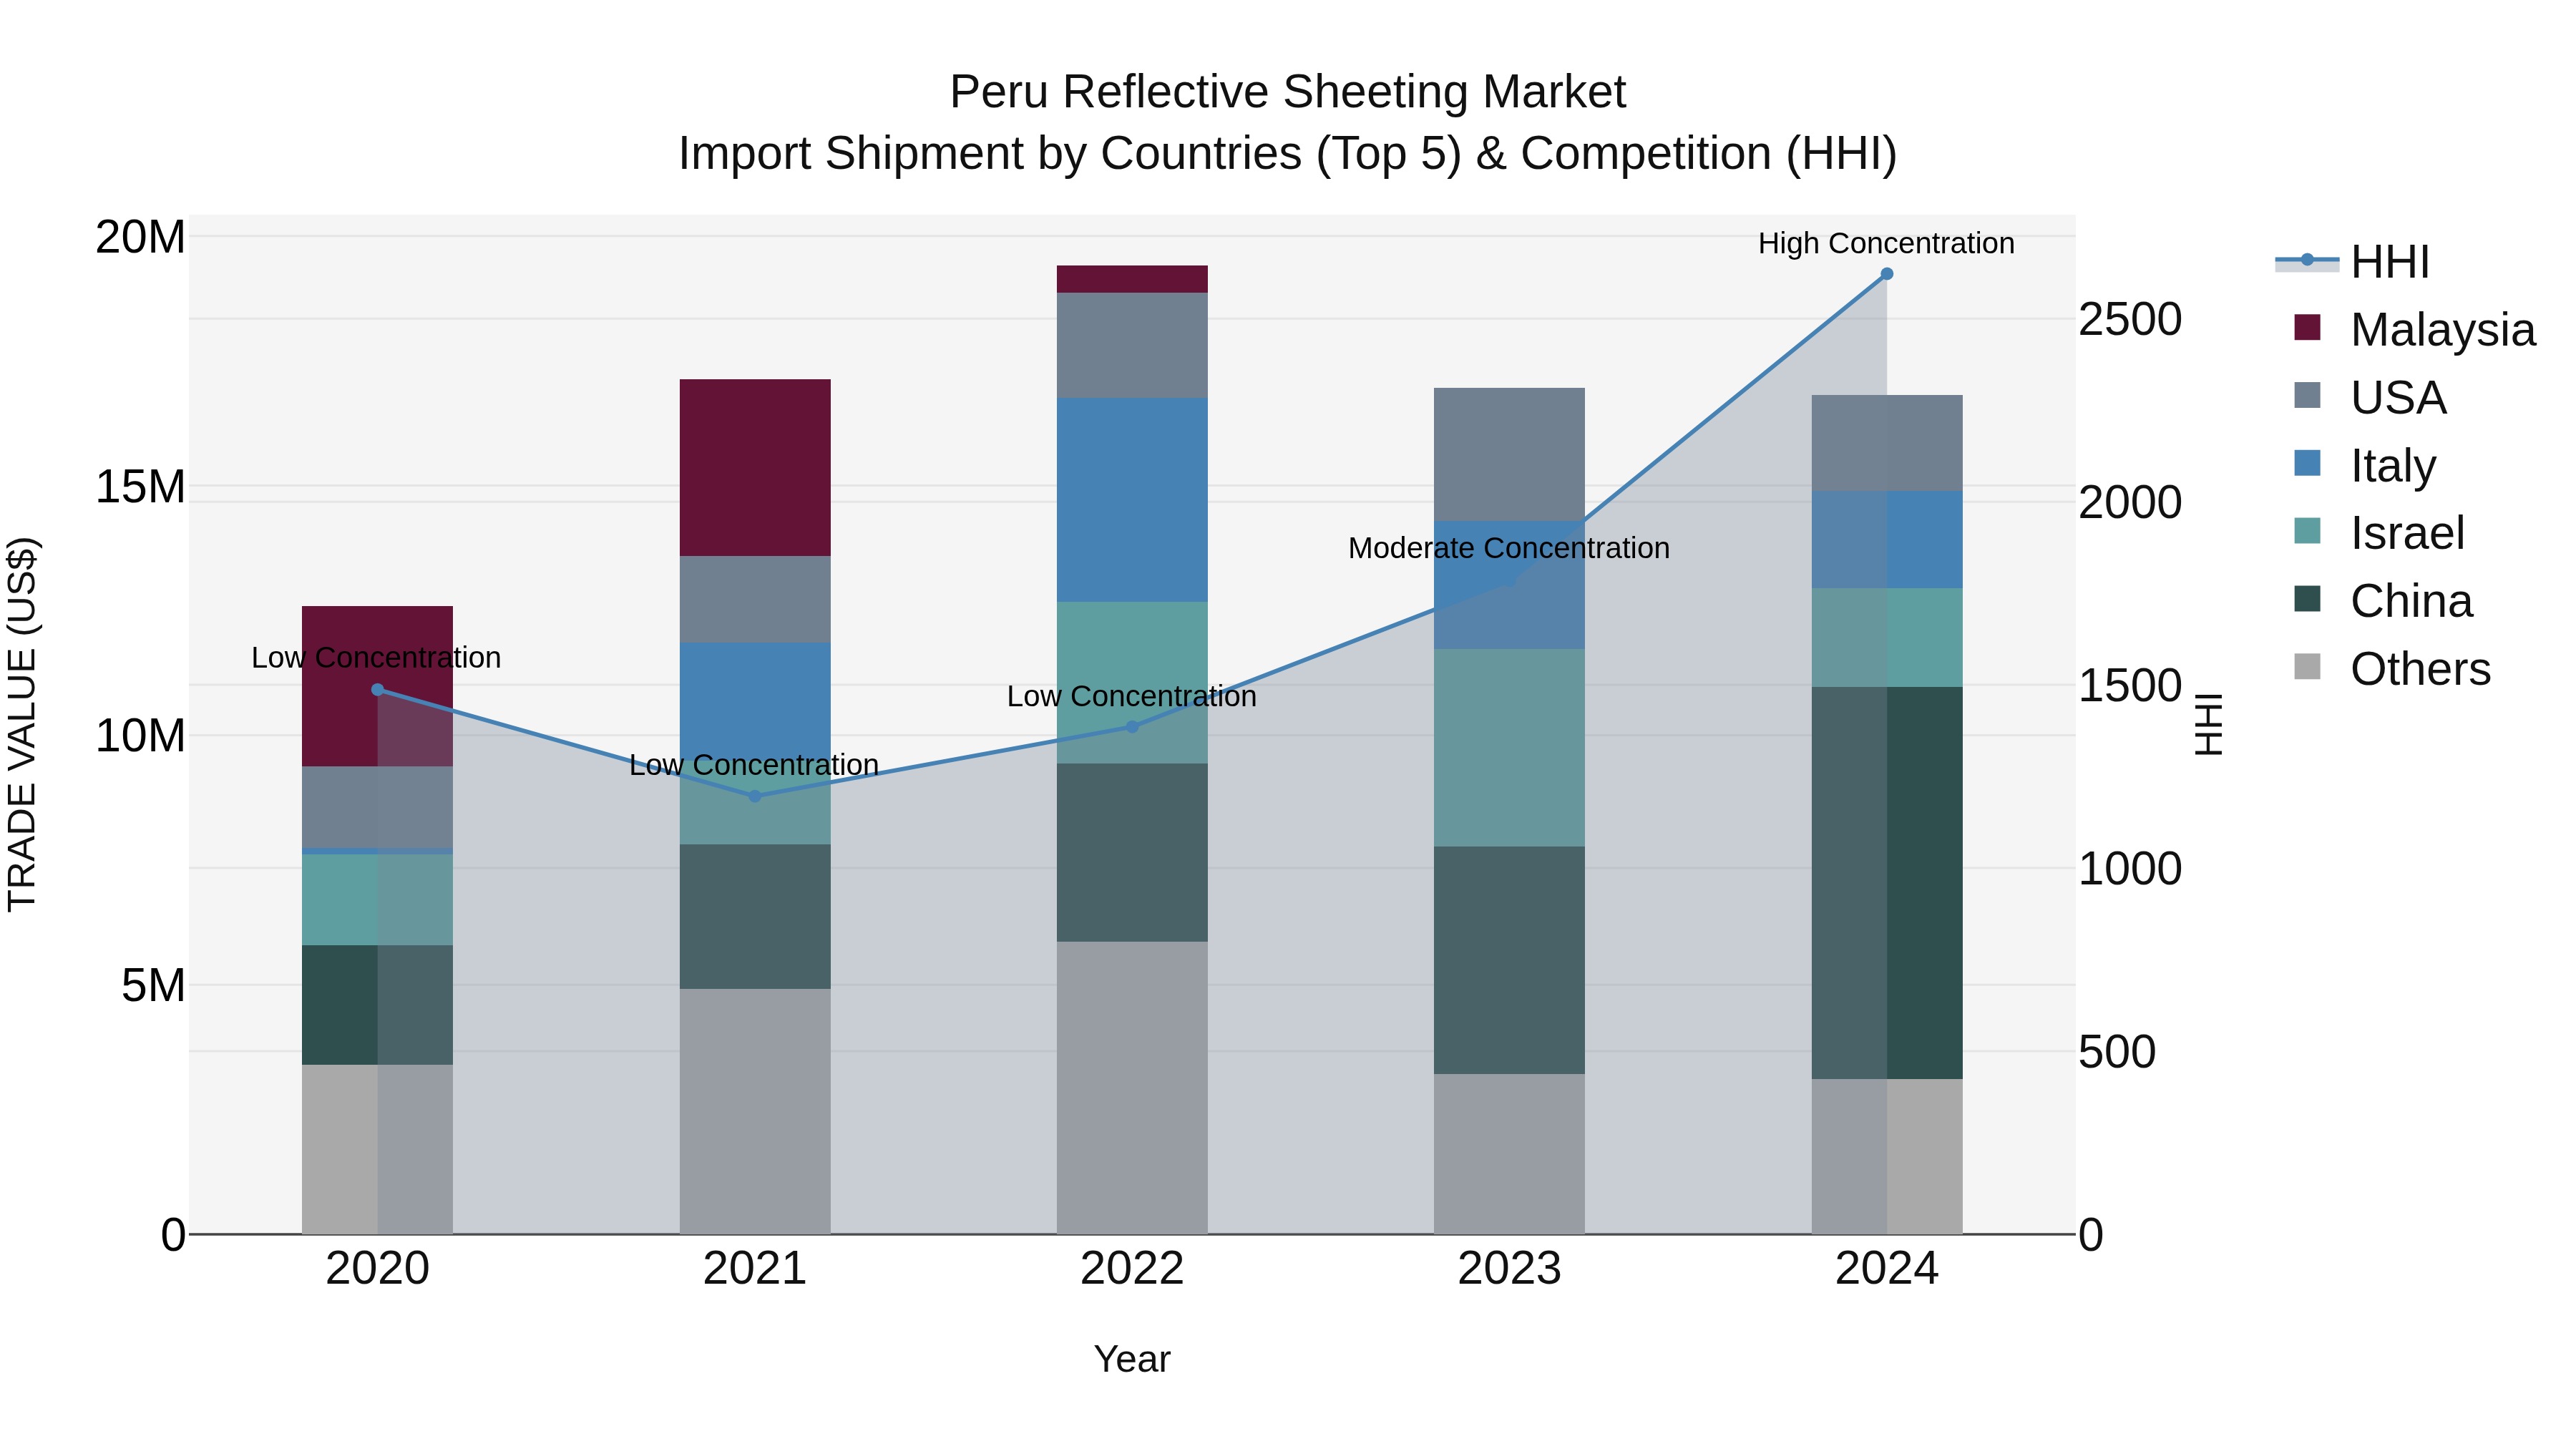Click the 'Peru Reflective Sheeting Market' title
The height and width of the screenshot is (1449, 2576).
point(1288,92)
